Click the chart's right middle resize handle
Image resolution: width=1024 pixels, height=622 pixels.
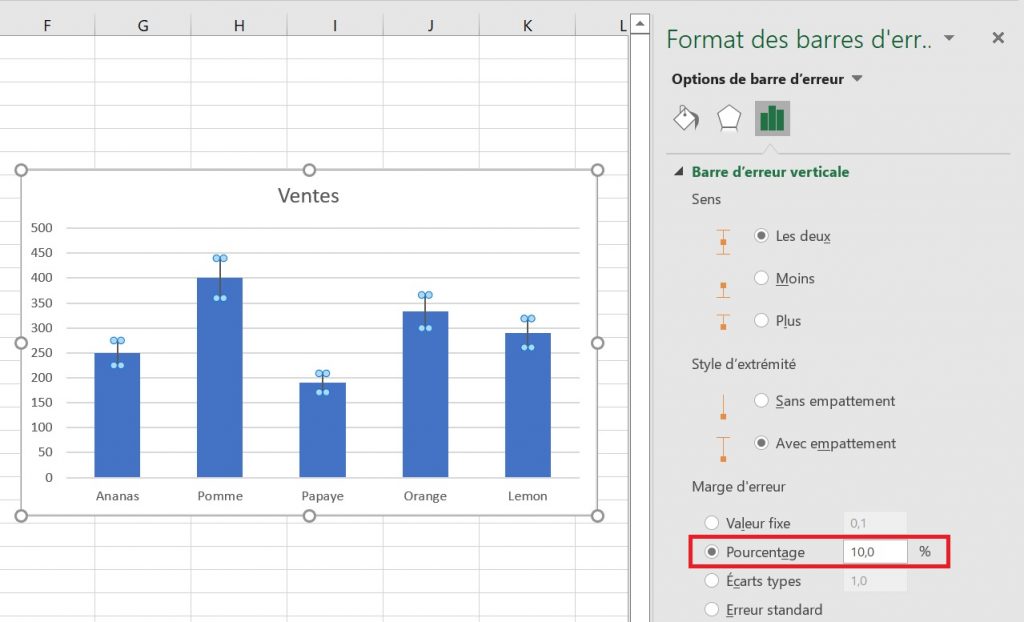pyautogui.click(x=597, y=343)
